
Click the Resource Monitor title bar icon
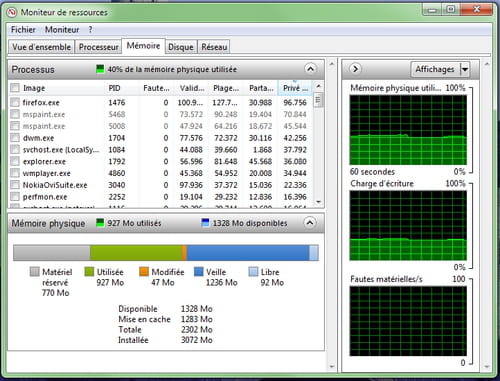[12, 13]
